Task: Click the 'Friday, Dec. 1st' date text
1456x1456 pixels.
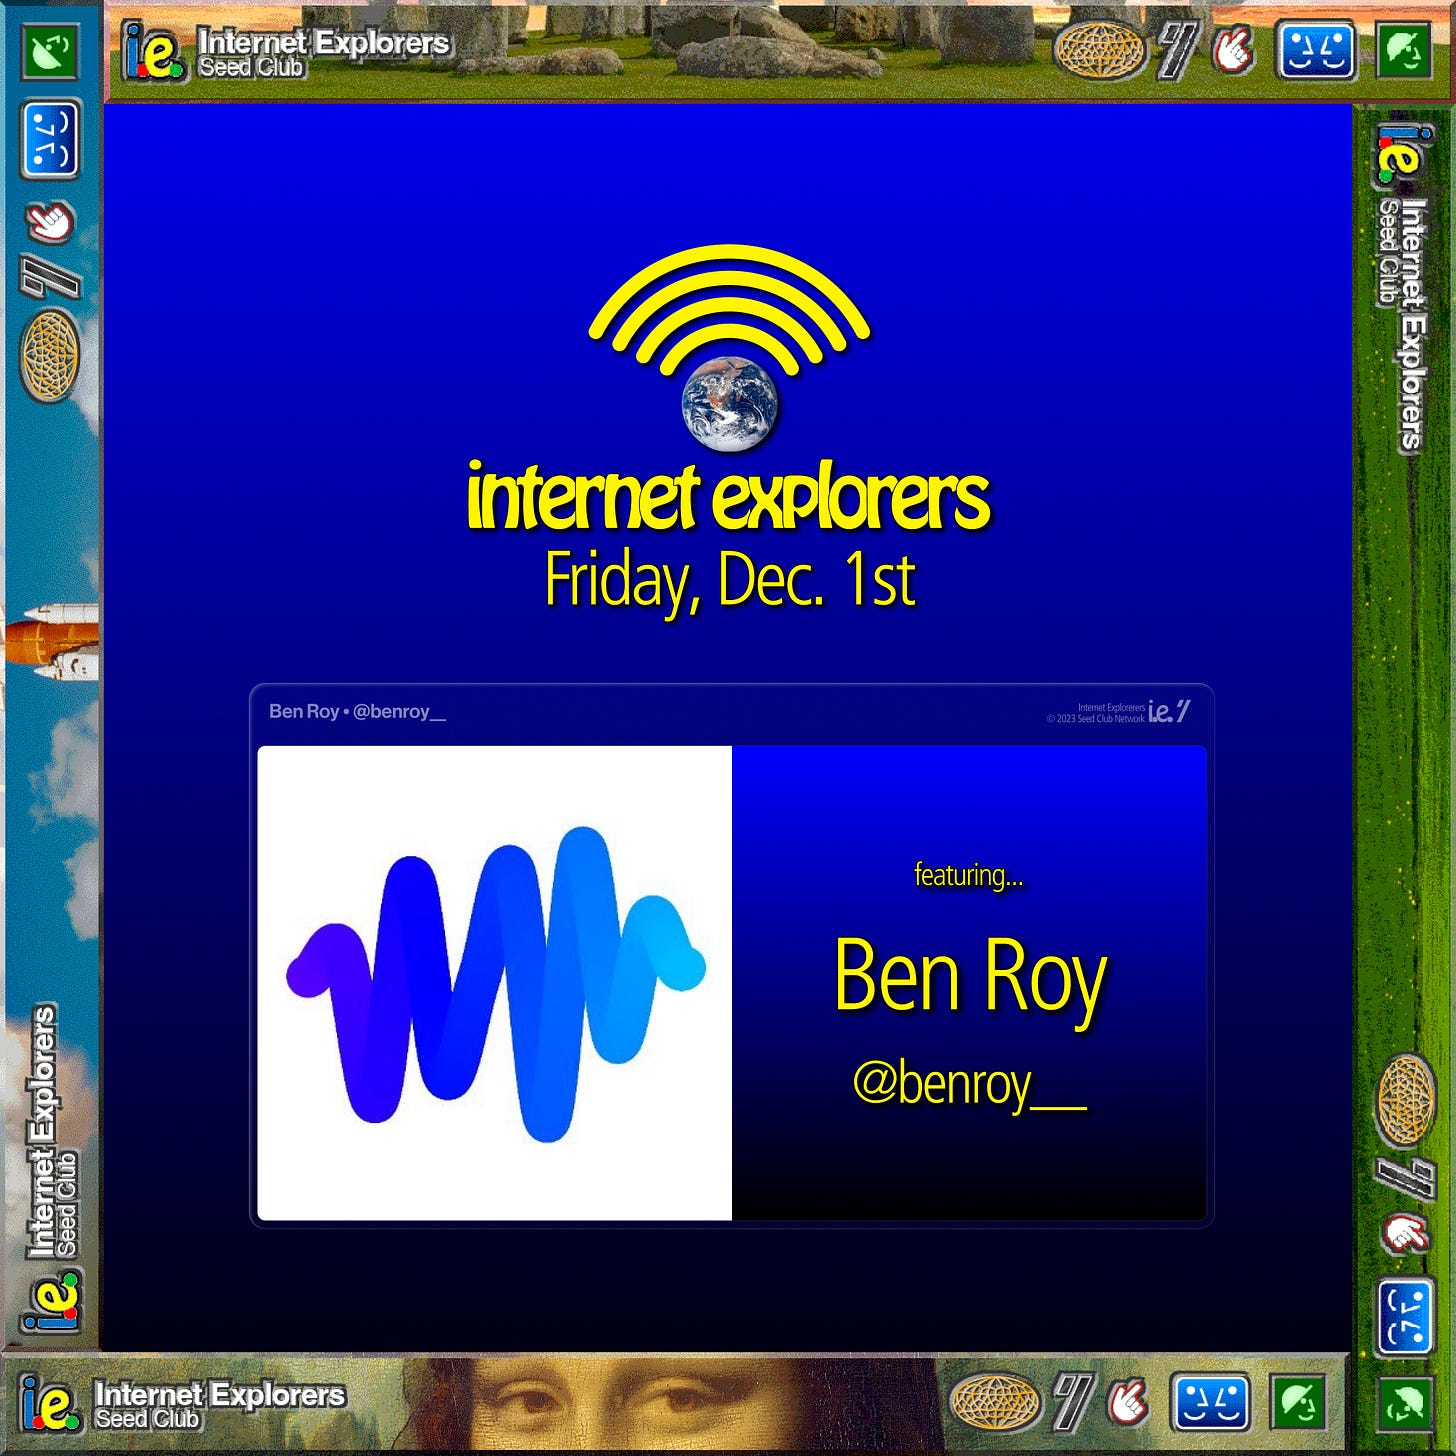Action: click(x=730, y=580)
